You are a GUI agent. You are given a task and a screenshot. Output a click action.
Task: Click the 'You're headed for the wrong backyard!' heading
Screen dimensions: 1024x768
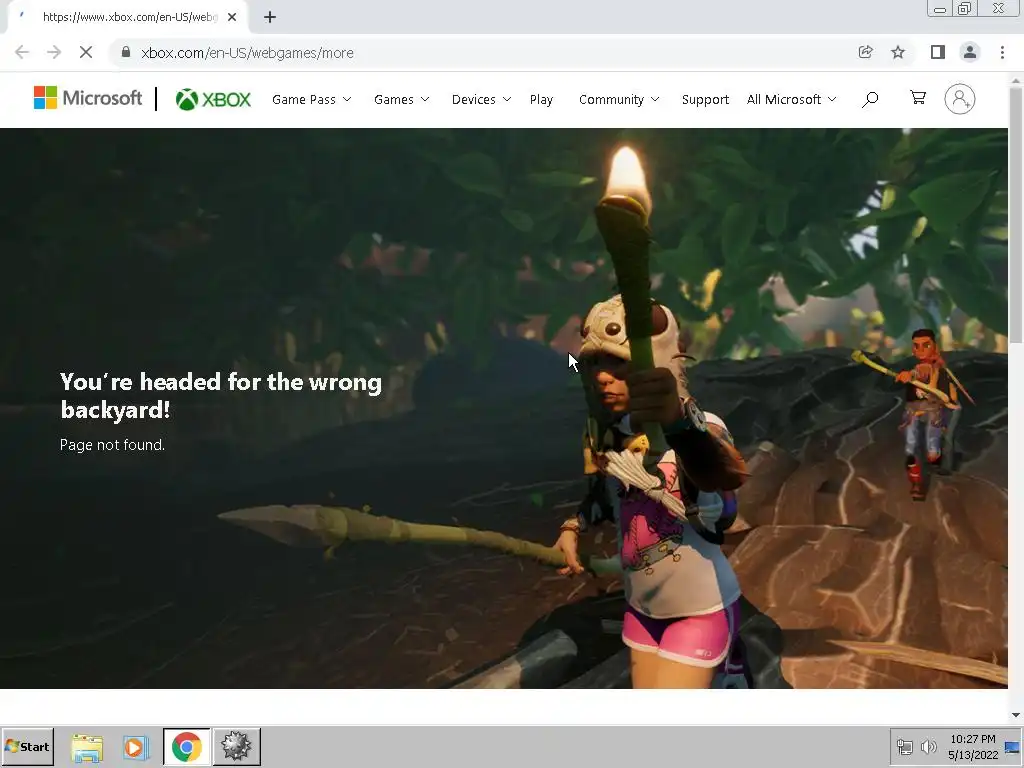221,396
